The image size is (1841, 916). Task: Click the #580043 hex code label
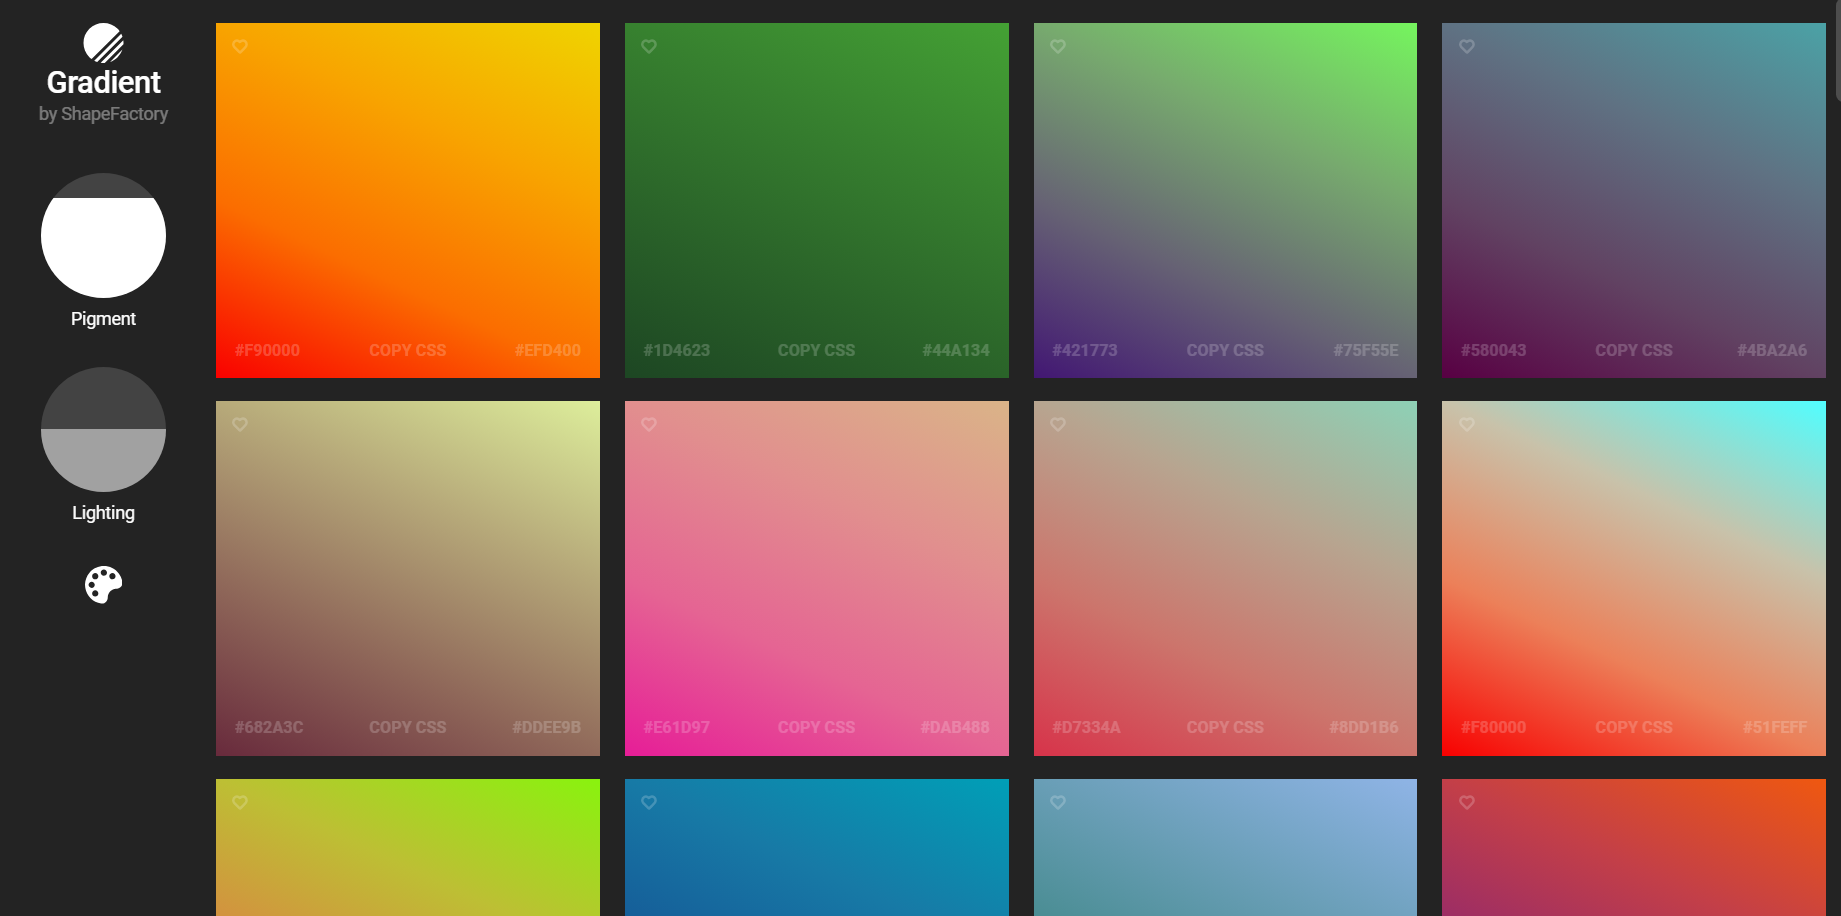tap(1494, 350)
